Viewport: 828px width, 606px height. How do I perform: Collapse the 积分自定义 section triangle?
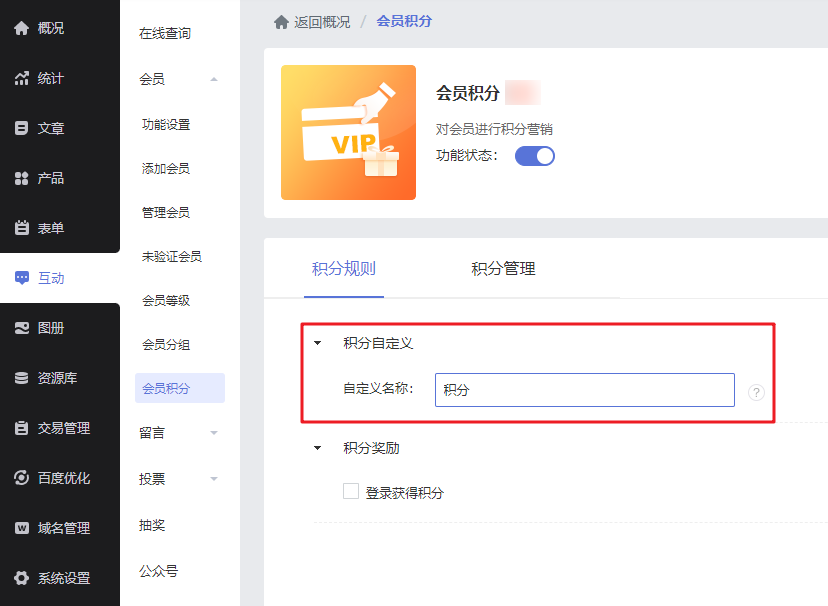coord(317,343)
